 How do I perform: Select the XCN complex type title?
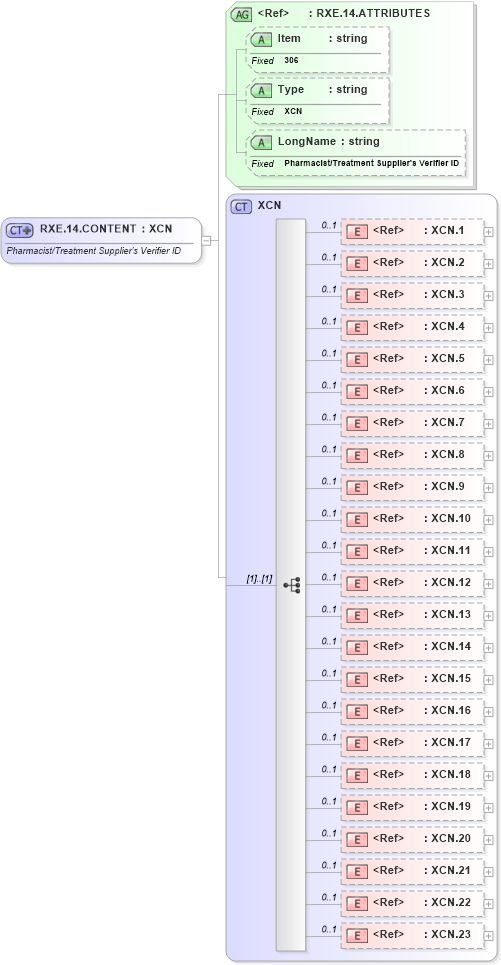pos(270,206)
